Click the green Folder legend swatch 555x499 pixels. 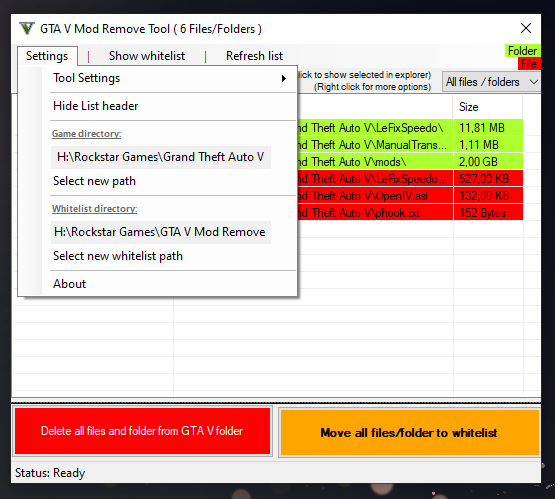[x=522, y=51]
